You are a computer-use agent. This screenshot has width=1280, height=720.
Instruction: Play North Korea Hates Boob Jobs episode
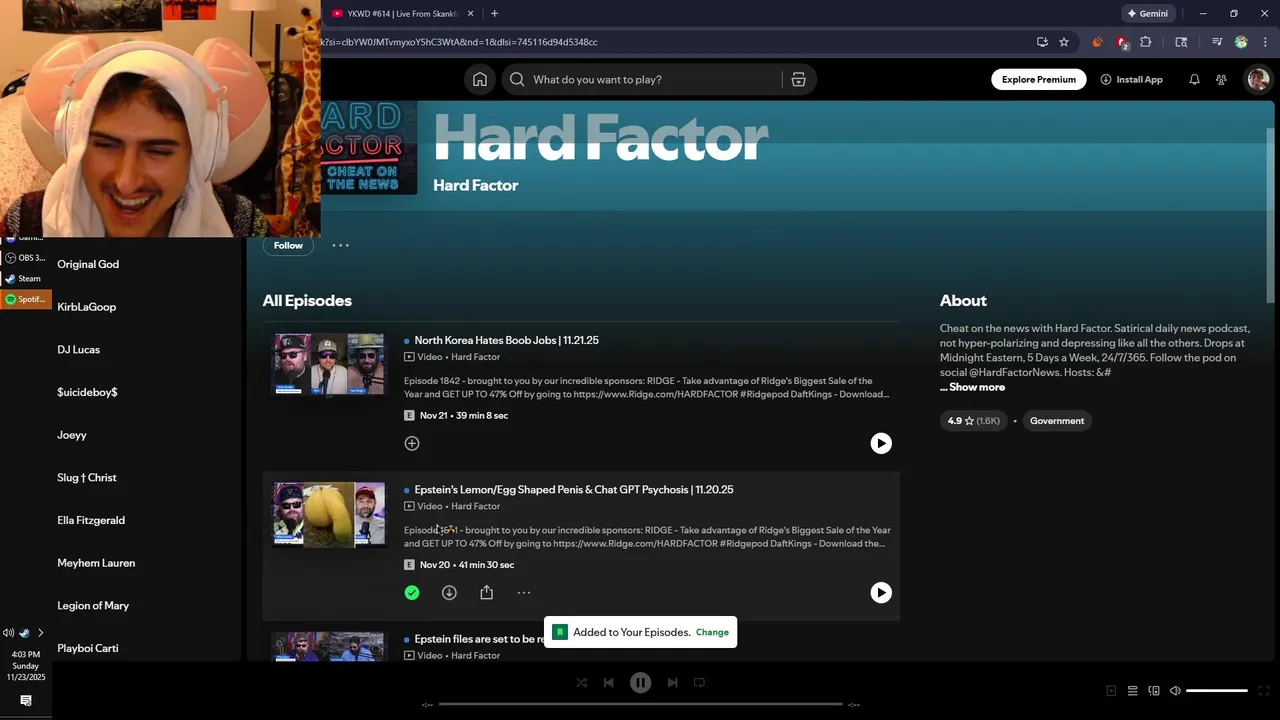click(x=881, y=443)
